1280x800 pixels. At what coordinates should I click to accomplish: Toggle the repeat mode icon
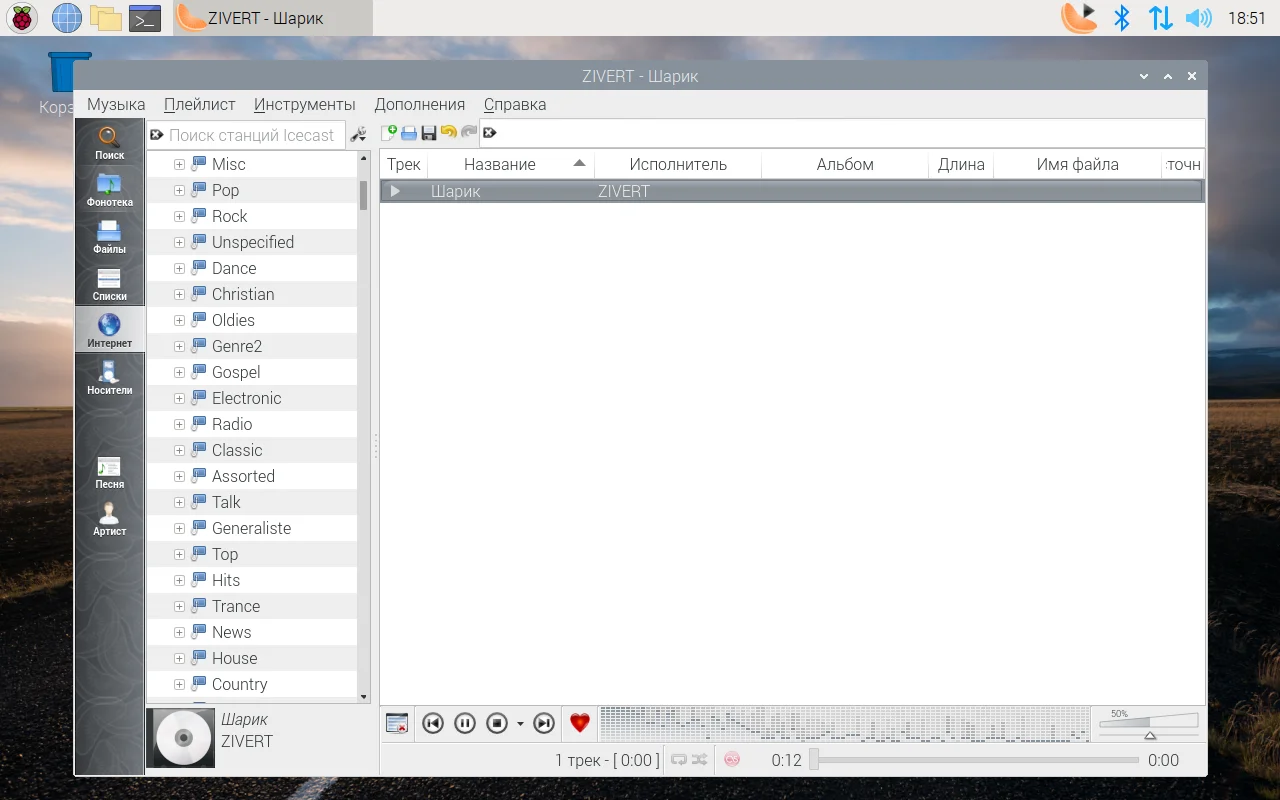(679, 760)
